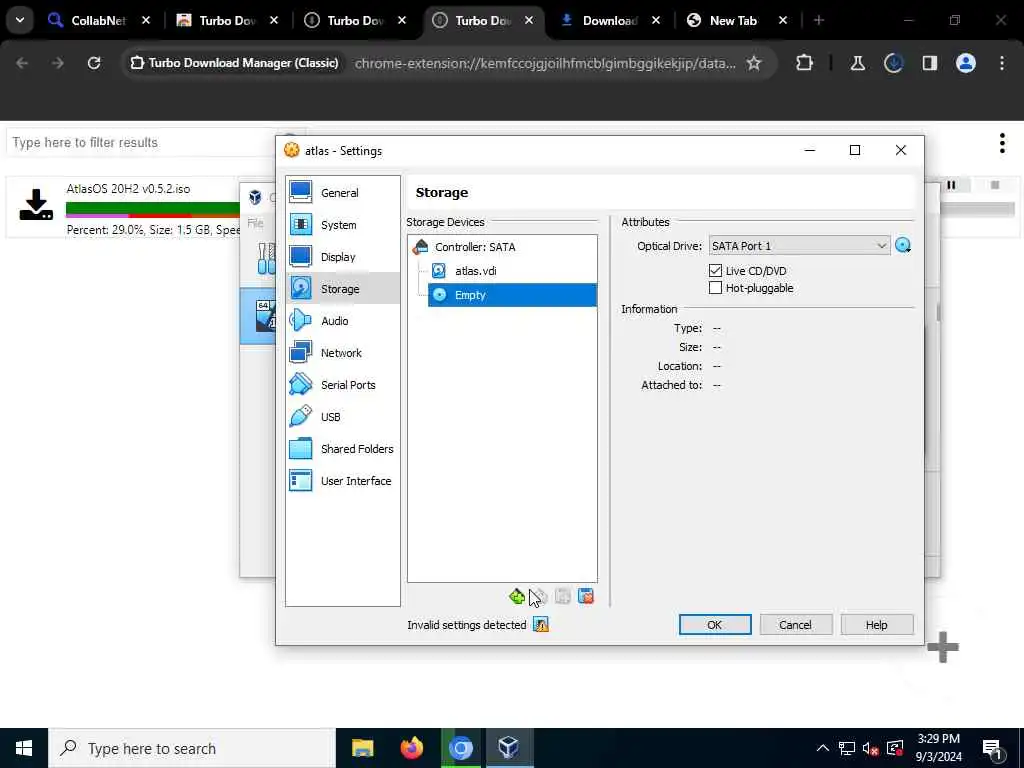
Task: Open File Explorer from taskbar
Action: coord(362,748)
